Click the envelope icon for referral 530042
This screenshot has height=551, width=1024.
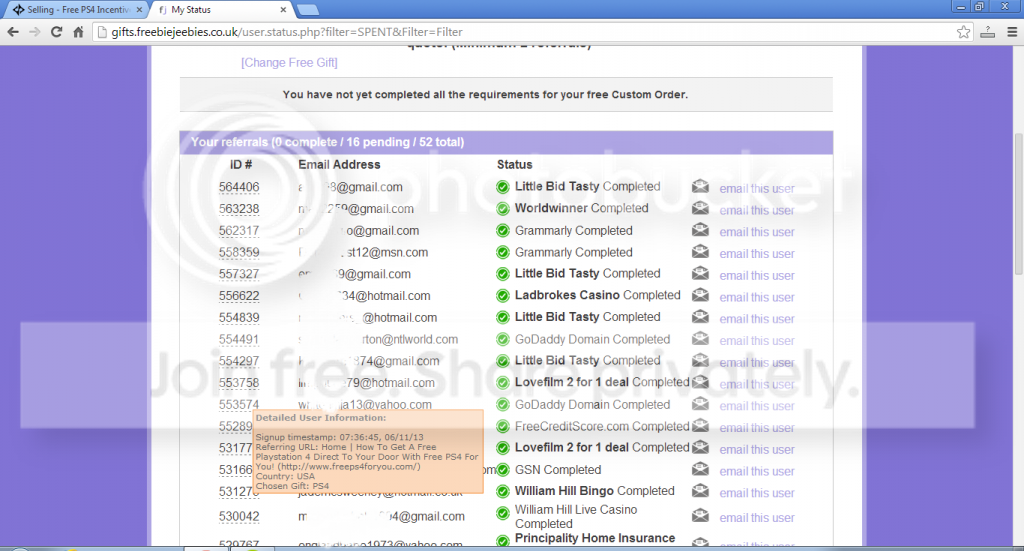(x=700, y=516)
